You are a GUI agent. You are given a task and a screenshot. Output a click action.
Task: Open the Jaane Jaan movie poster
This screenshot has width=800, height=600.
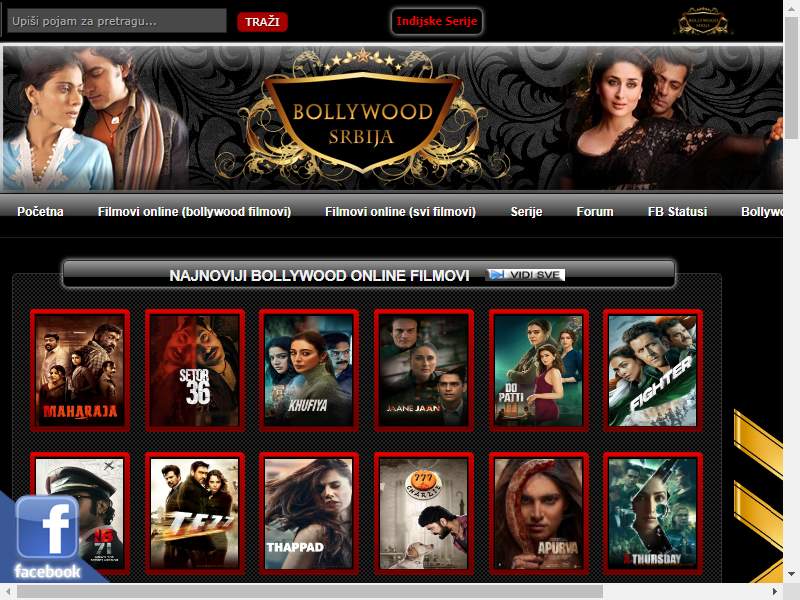tap(423, 370)
